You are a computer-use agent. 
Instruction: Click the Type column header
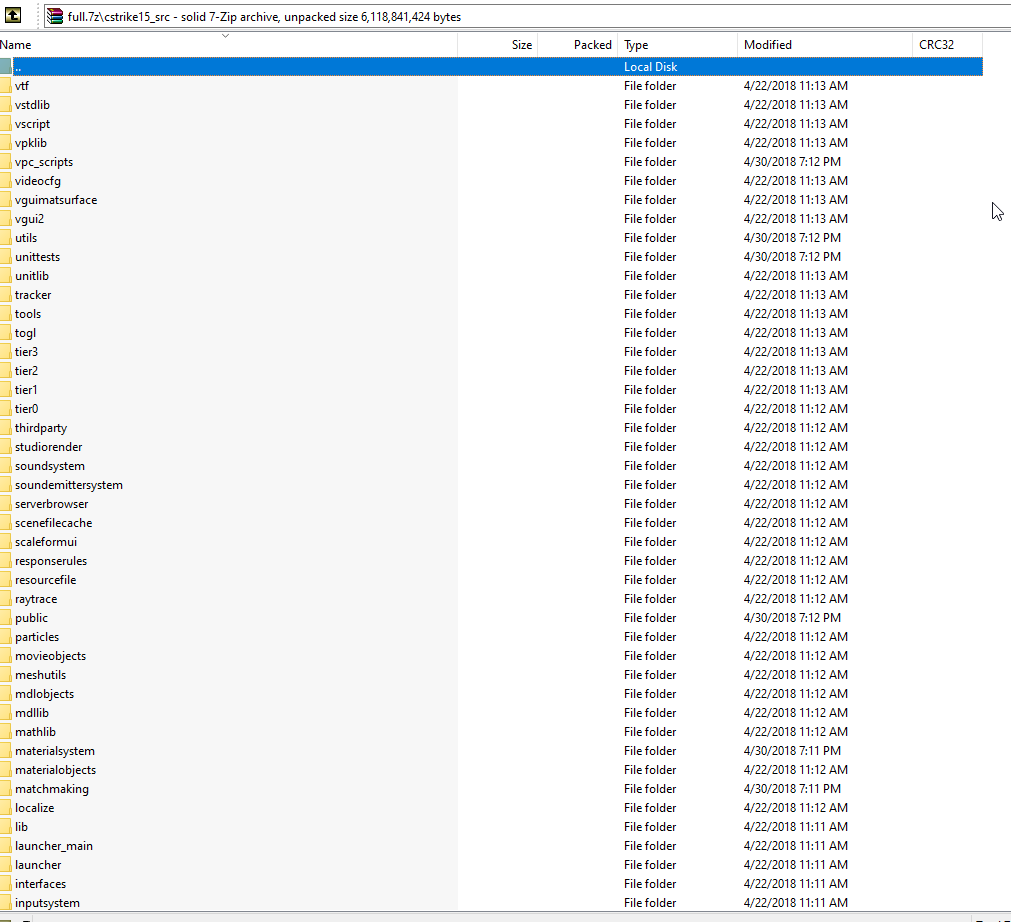pyautogui.click(x=677, y=45)
